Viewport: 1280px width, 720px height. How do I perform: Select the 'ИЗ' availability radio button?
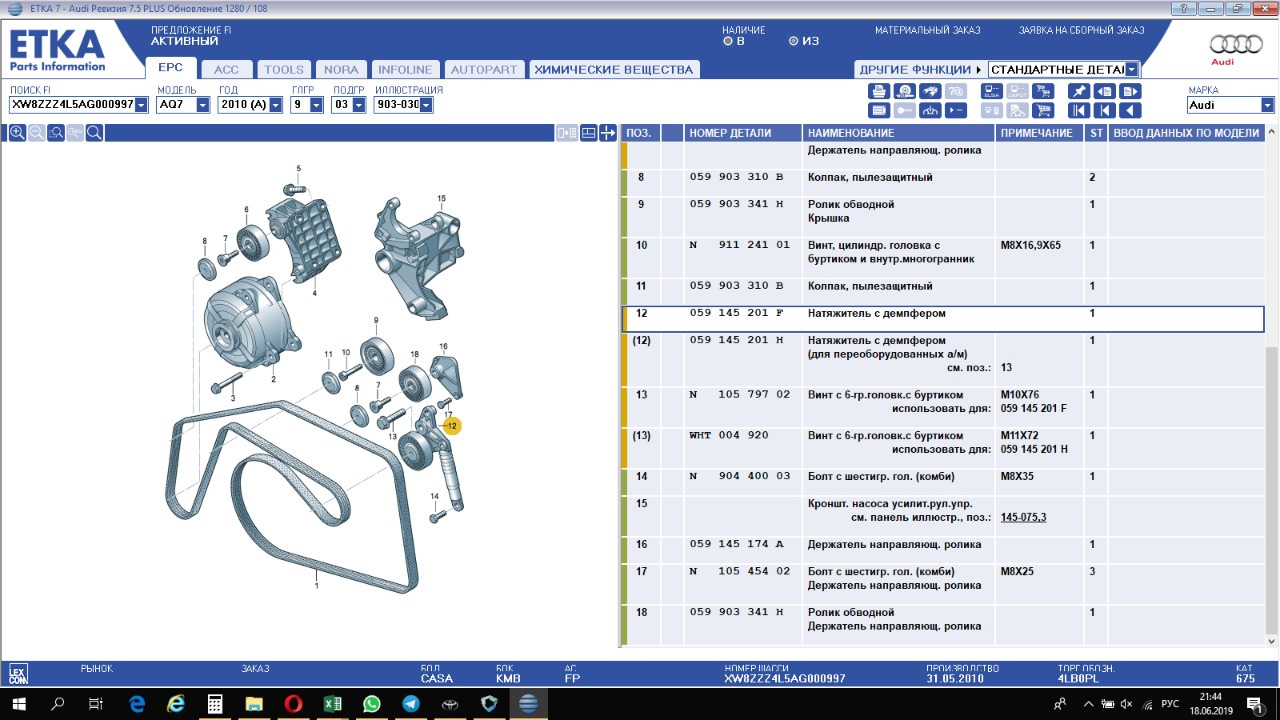(794, 42)
